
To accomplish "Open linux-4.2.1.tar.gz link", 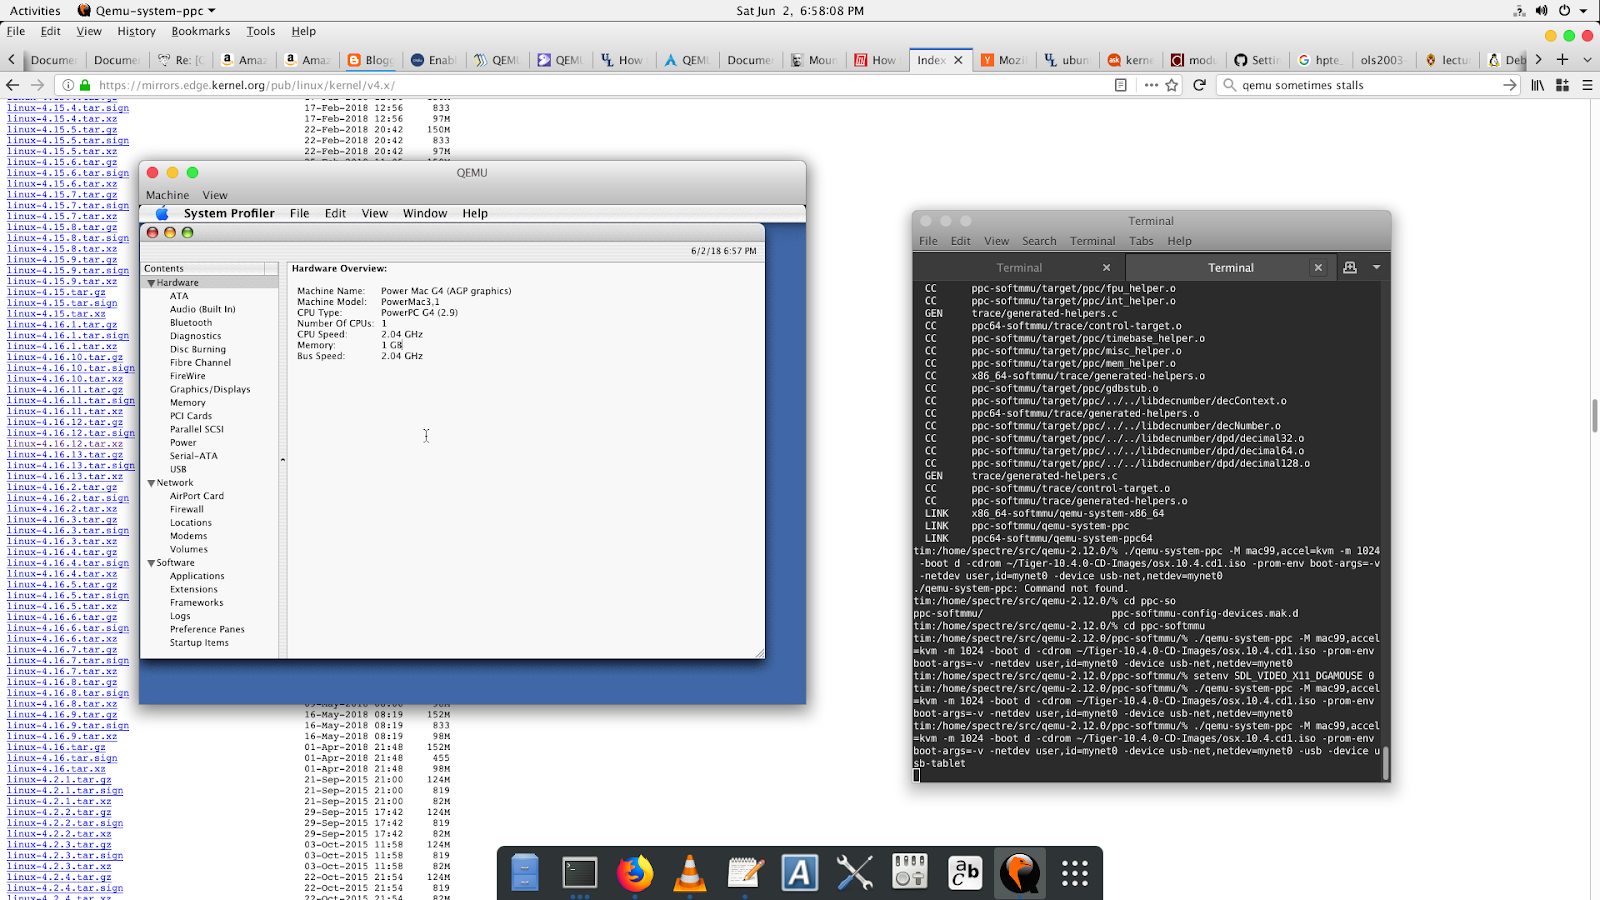I will (x=59, y=779).
